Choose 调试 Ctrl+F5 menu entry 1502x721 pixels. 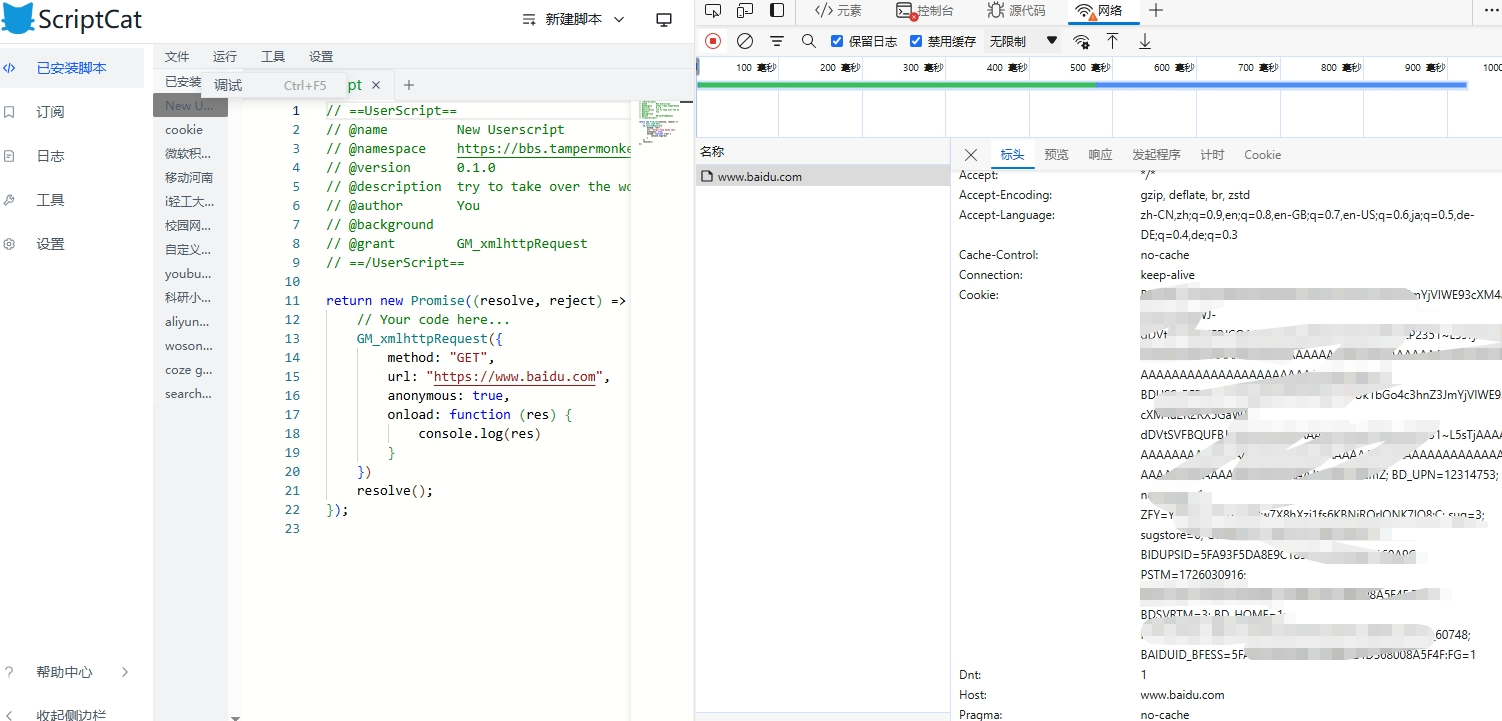coord(272,85)
